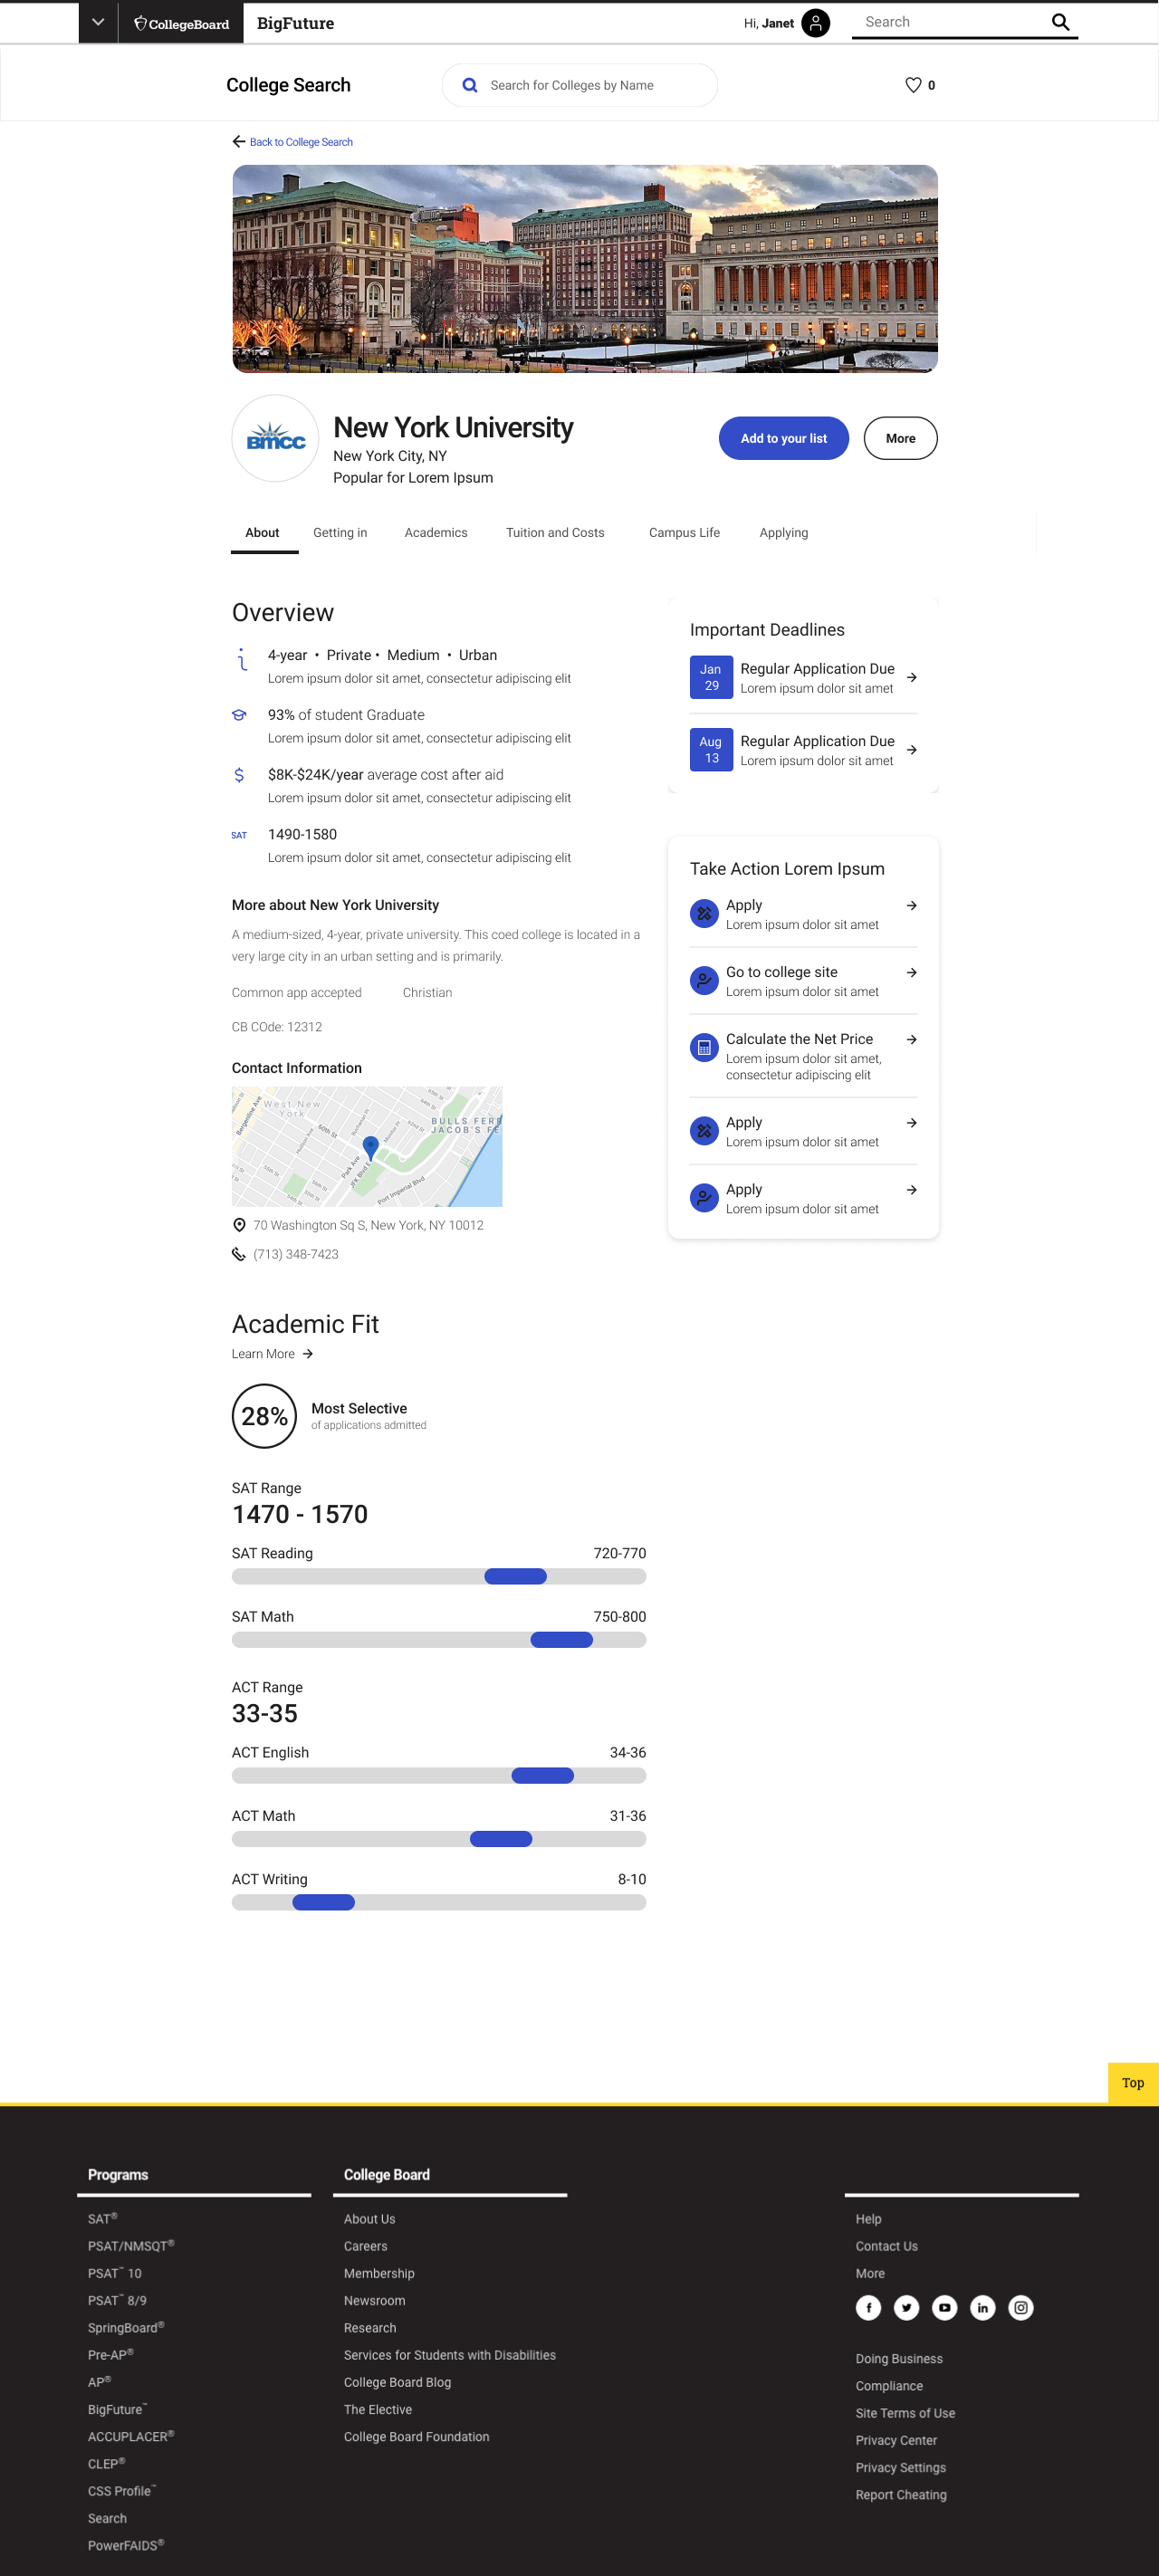
Task: Click the ACT English range bar
Action: 439,1776
